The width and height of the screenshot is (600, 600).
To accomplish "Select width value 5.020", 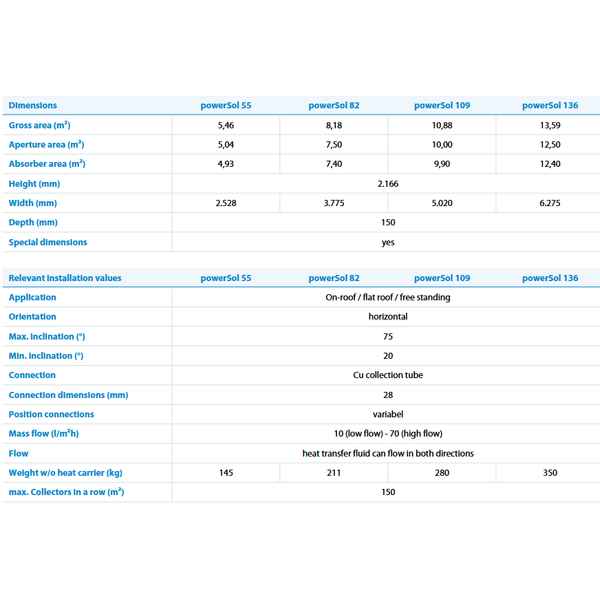I will [442, 203].
